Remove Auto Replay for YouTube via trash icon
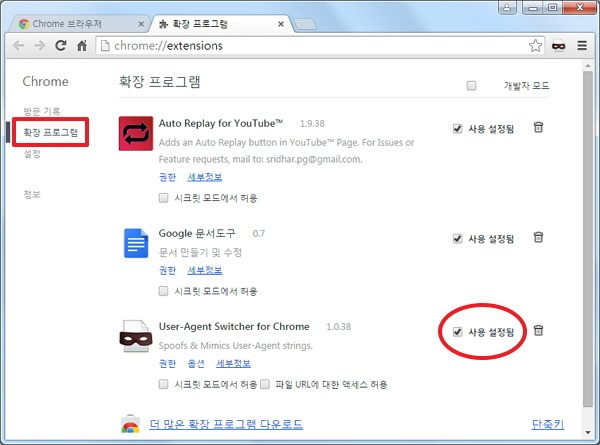 [538, 127]
